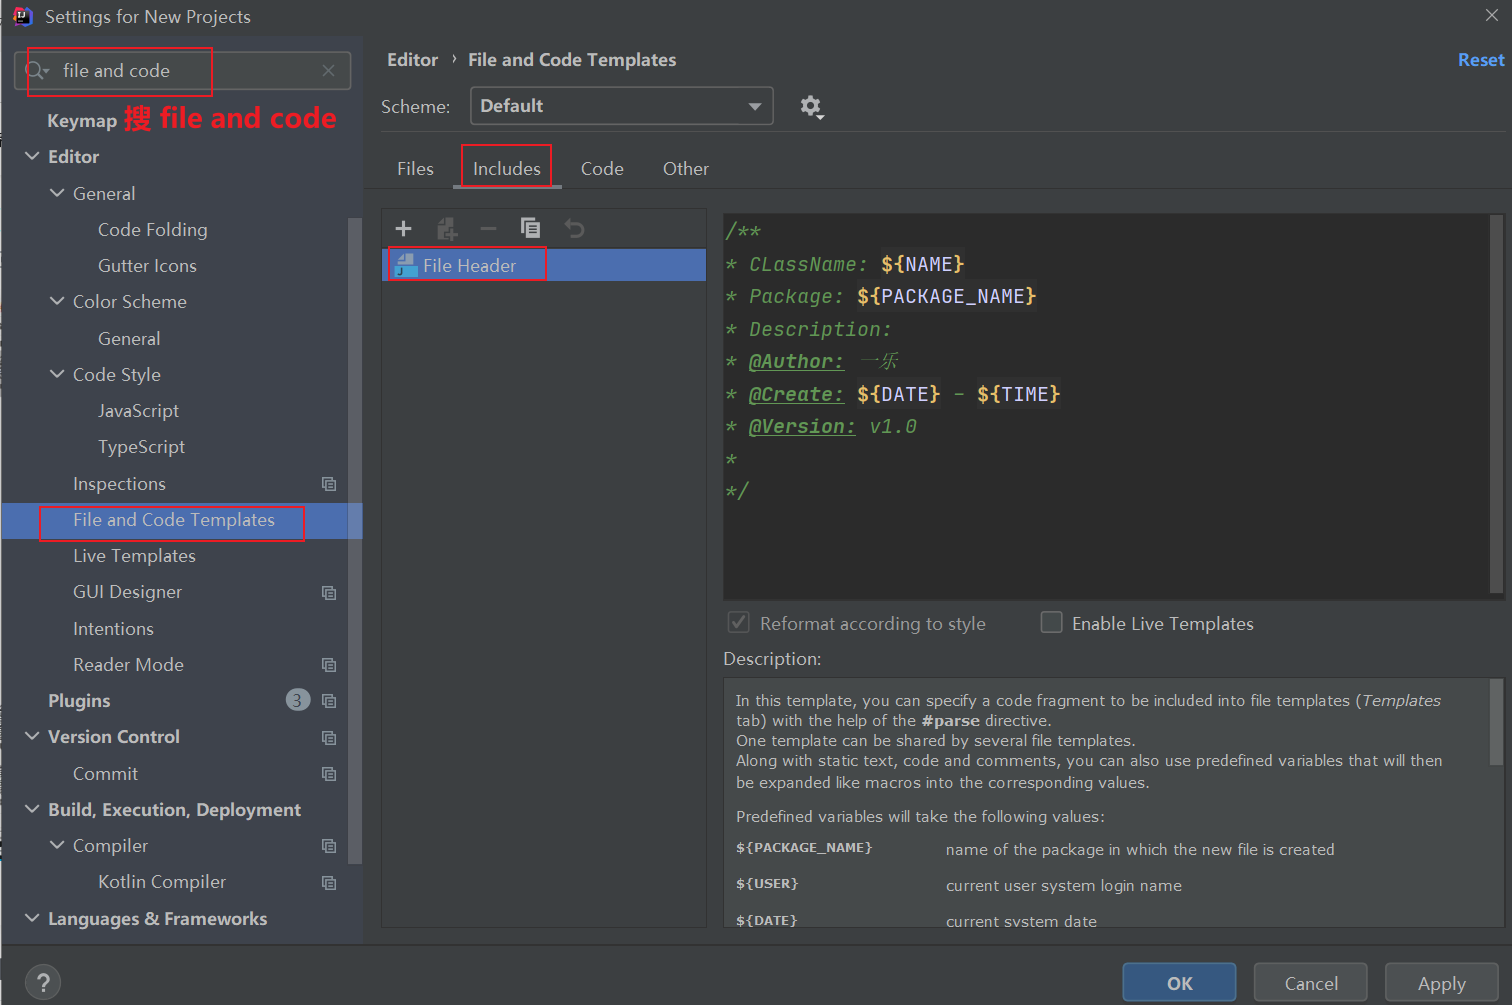
Task: Click project-level icon beside GUI Designer
Action: (329, 592)
